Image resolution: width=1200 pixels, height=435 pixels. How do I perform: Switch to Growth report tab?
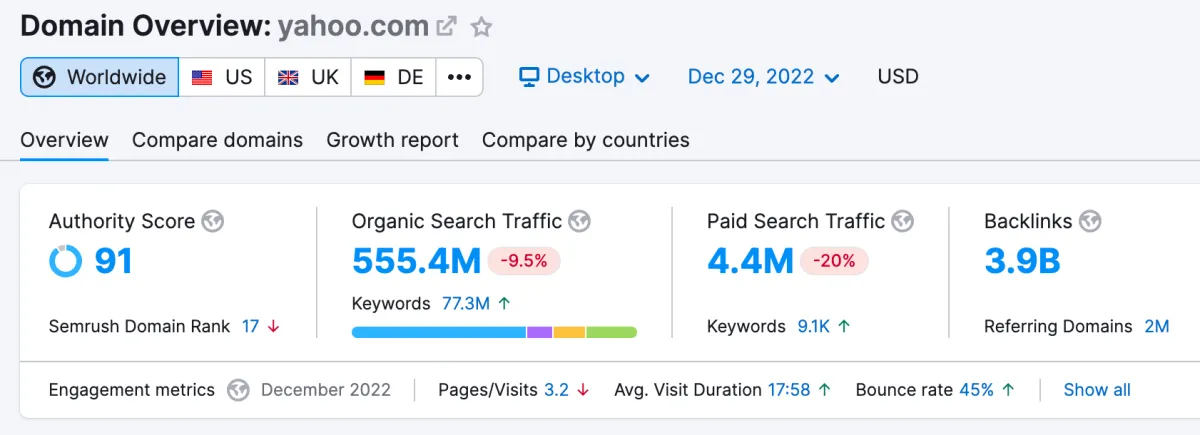[x=392, y=140]
